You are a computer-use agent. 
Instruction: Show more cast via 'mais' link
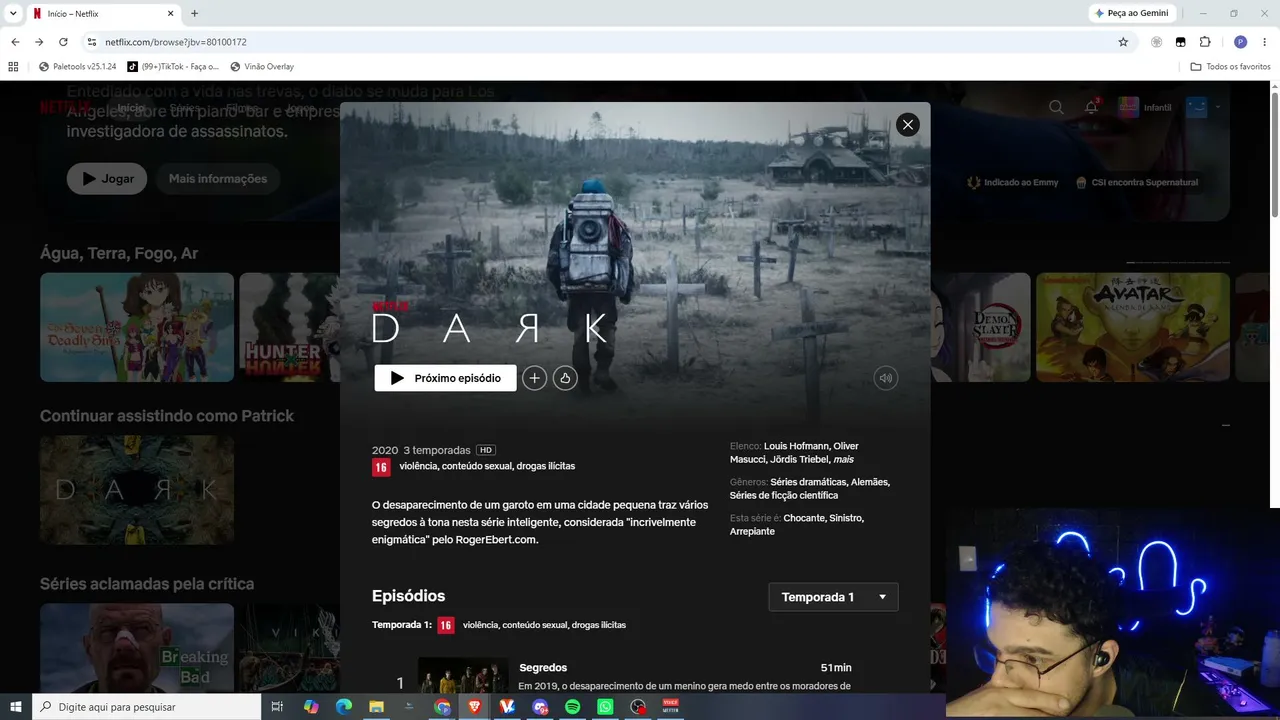[x=843, y=460]
